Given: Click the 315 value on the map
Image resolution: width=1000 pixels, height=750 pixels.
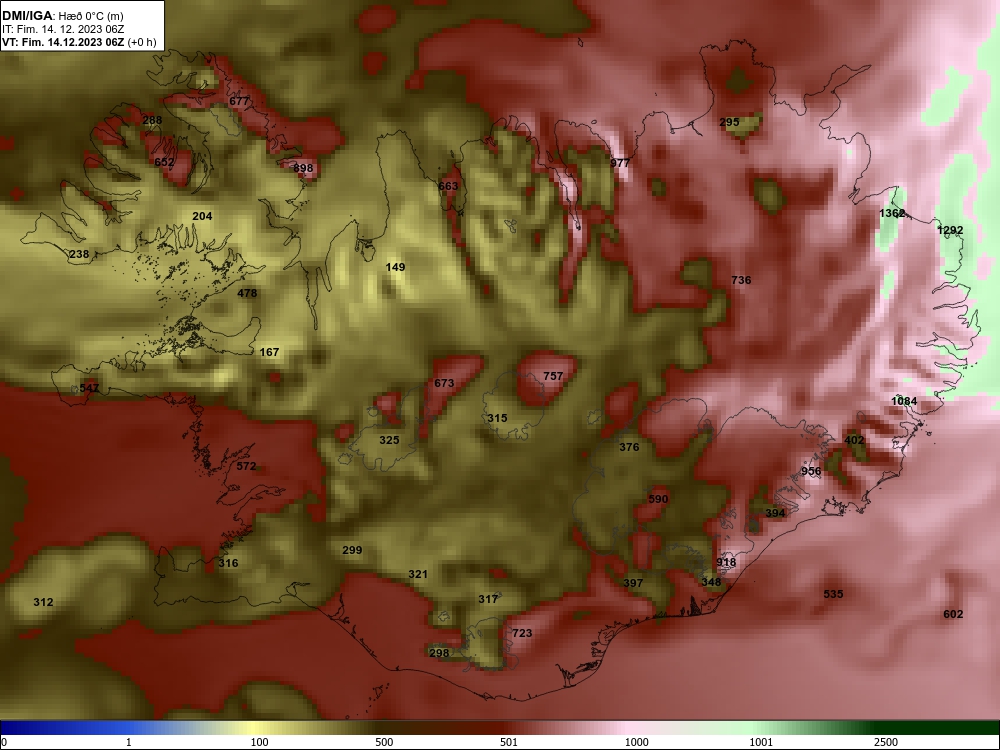Looking at the screenshot, I should [497, 418].
